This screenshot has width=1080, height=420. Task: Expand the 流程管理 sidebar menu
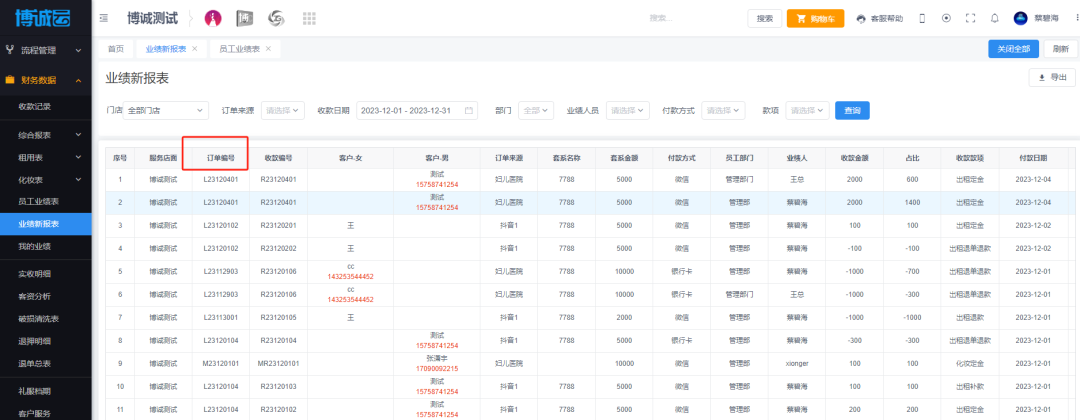[45, 50]
